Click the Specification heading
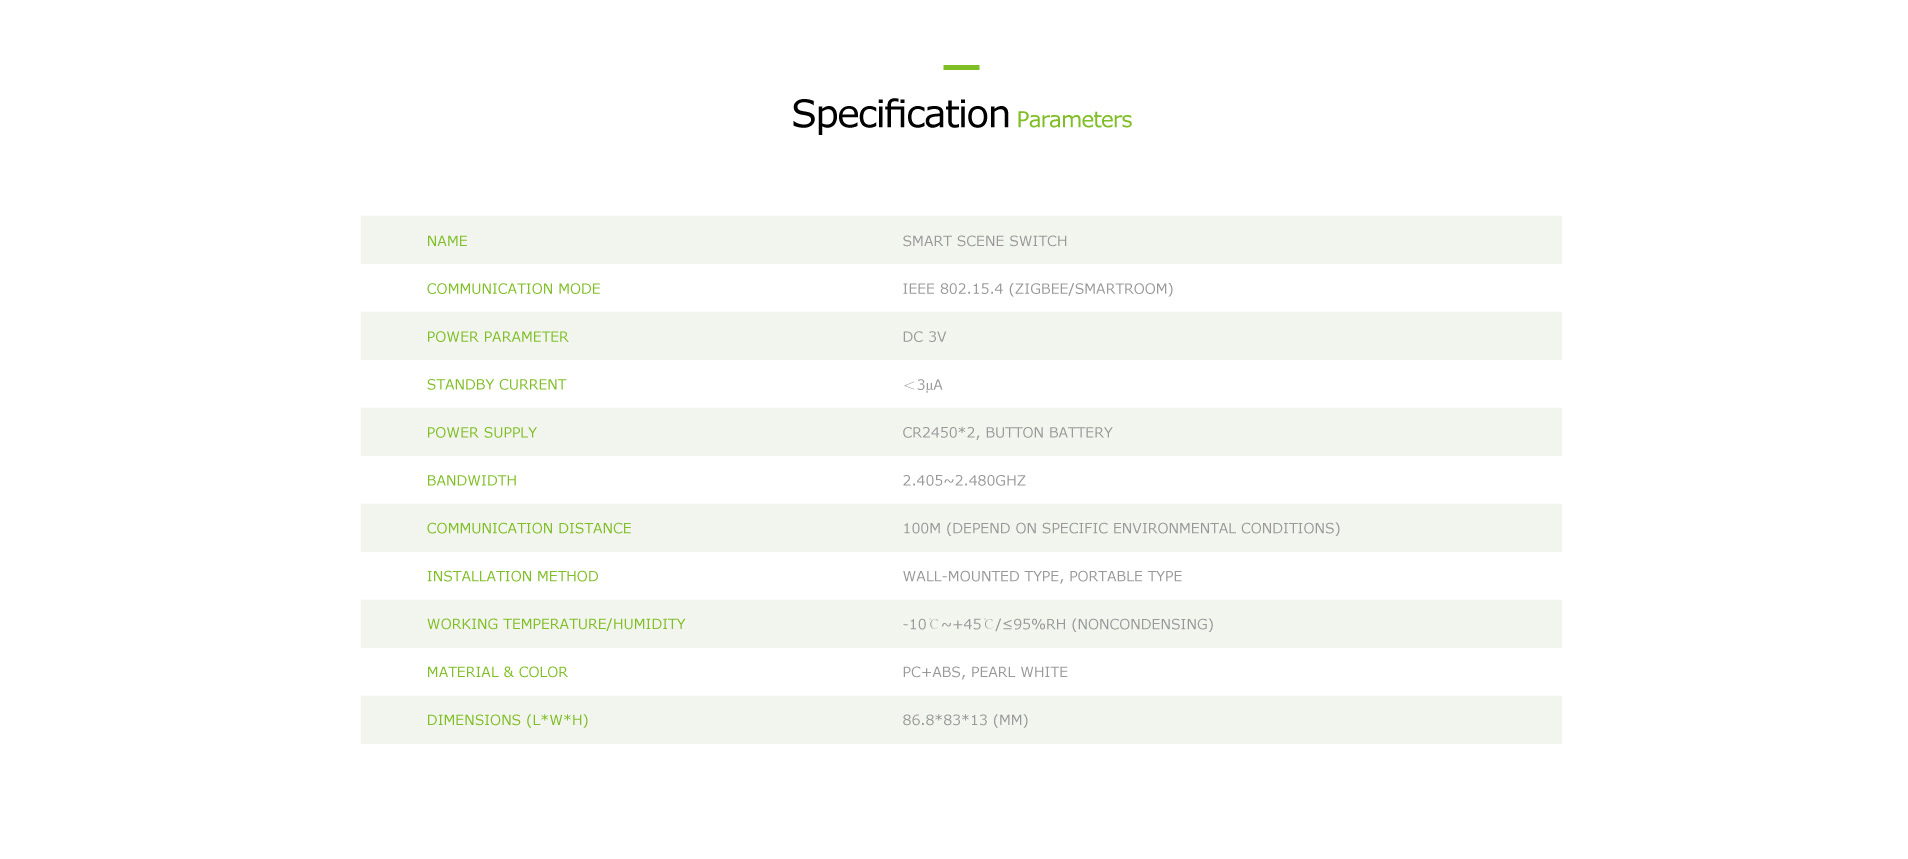 [900, 114]
